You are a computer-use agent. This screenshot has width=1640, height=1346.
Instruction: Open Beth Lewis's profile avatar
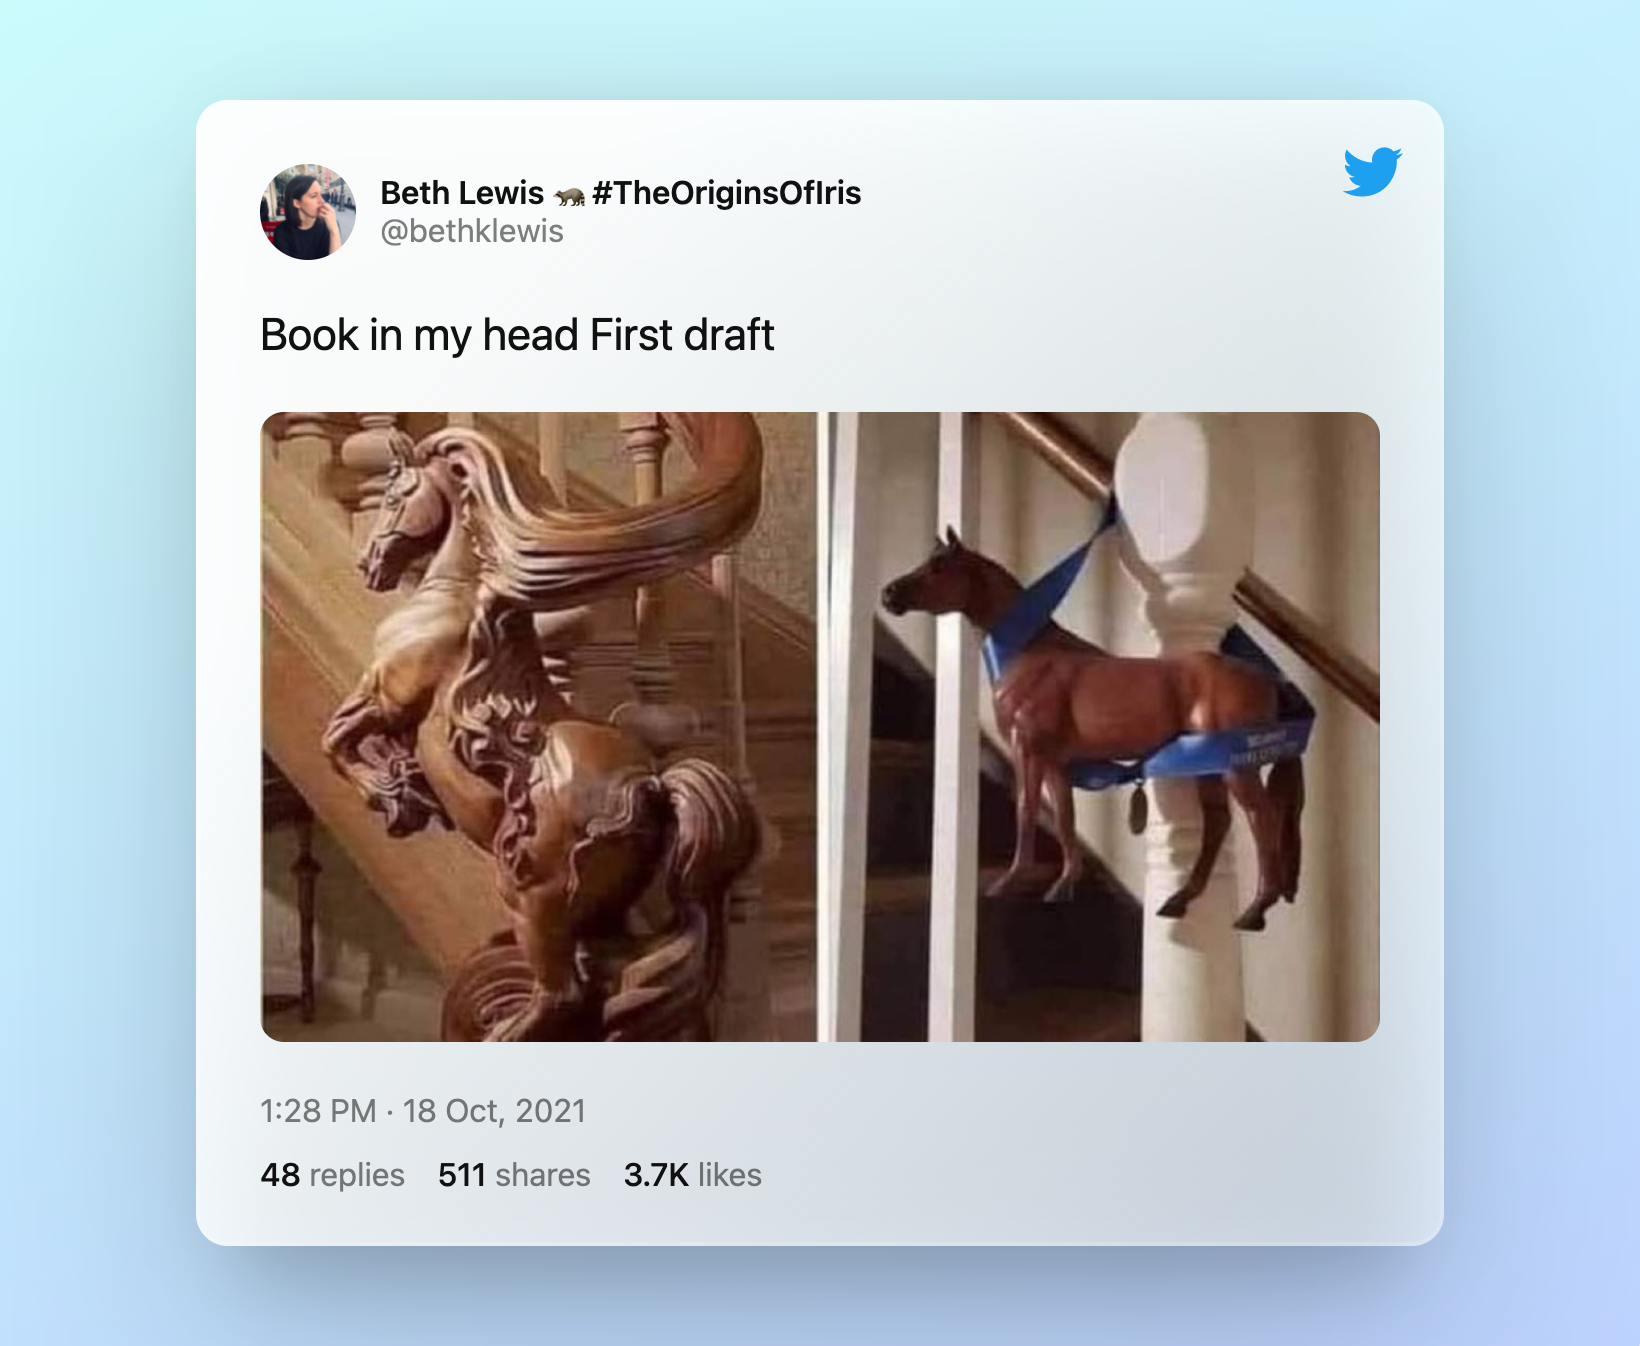pos(308,212)
